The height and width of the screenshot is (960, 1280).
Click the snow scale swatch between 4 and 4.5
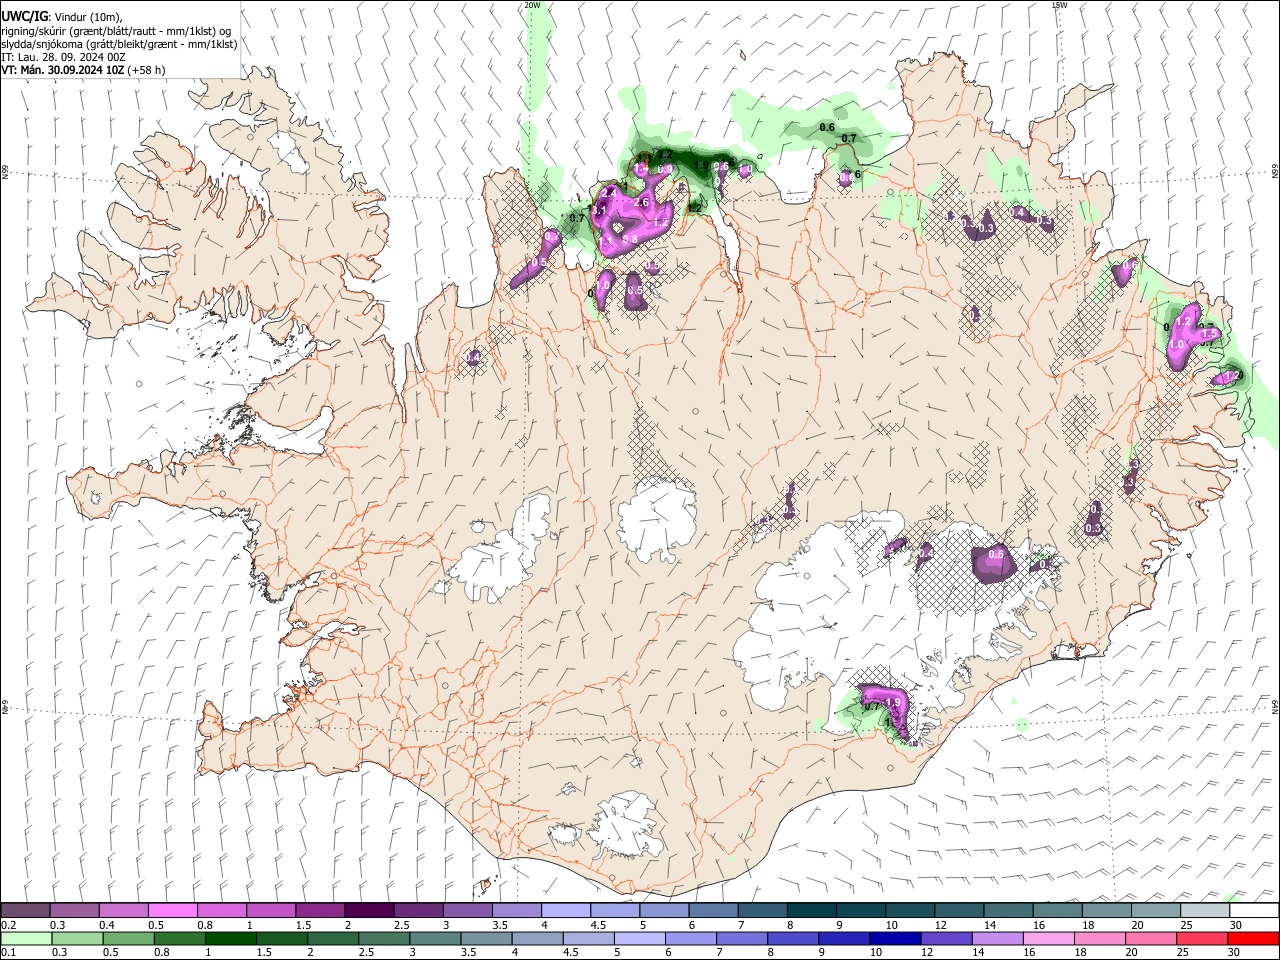pos(565,911)
